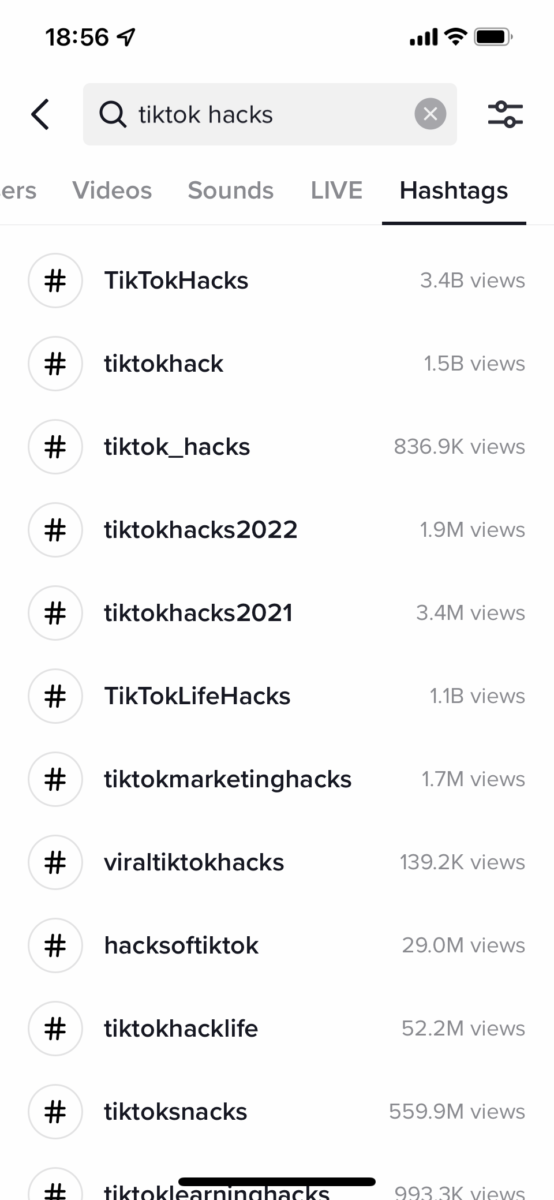
Task: Focus the tiktok hacks search field
Action: click(270, 114)
